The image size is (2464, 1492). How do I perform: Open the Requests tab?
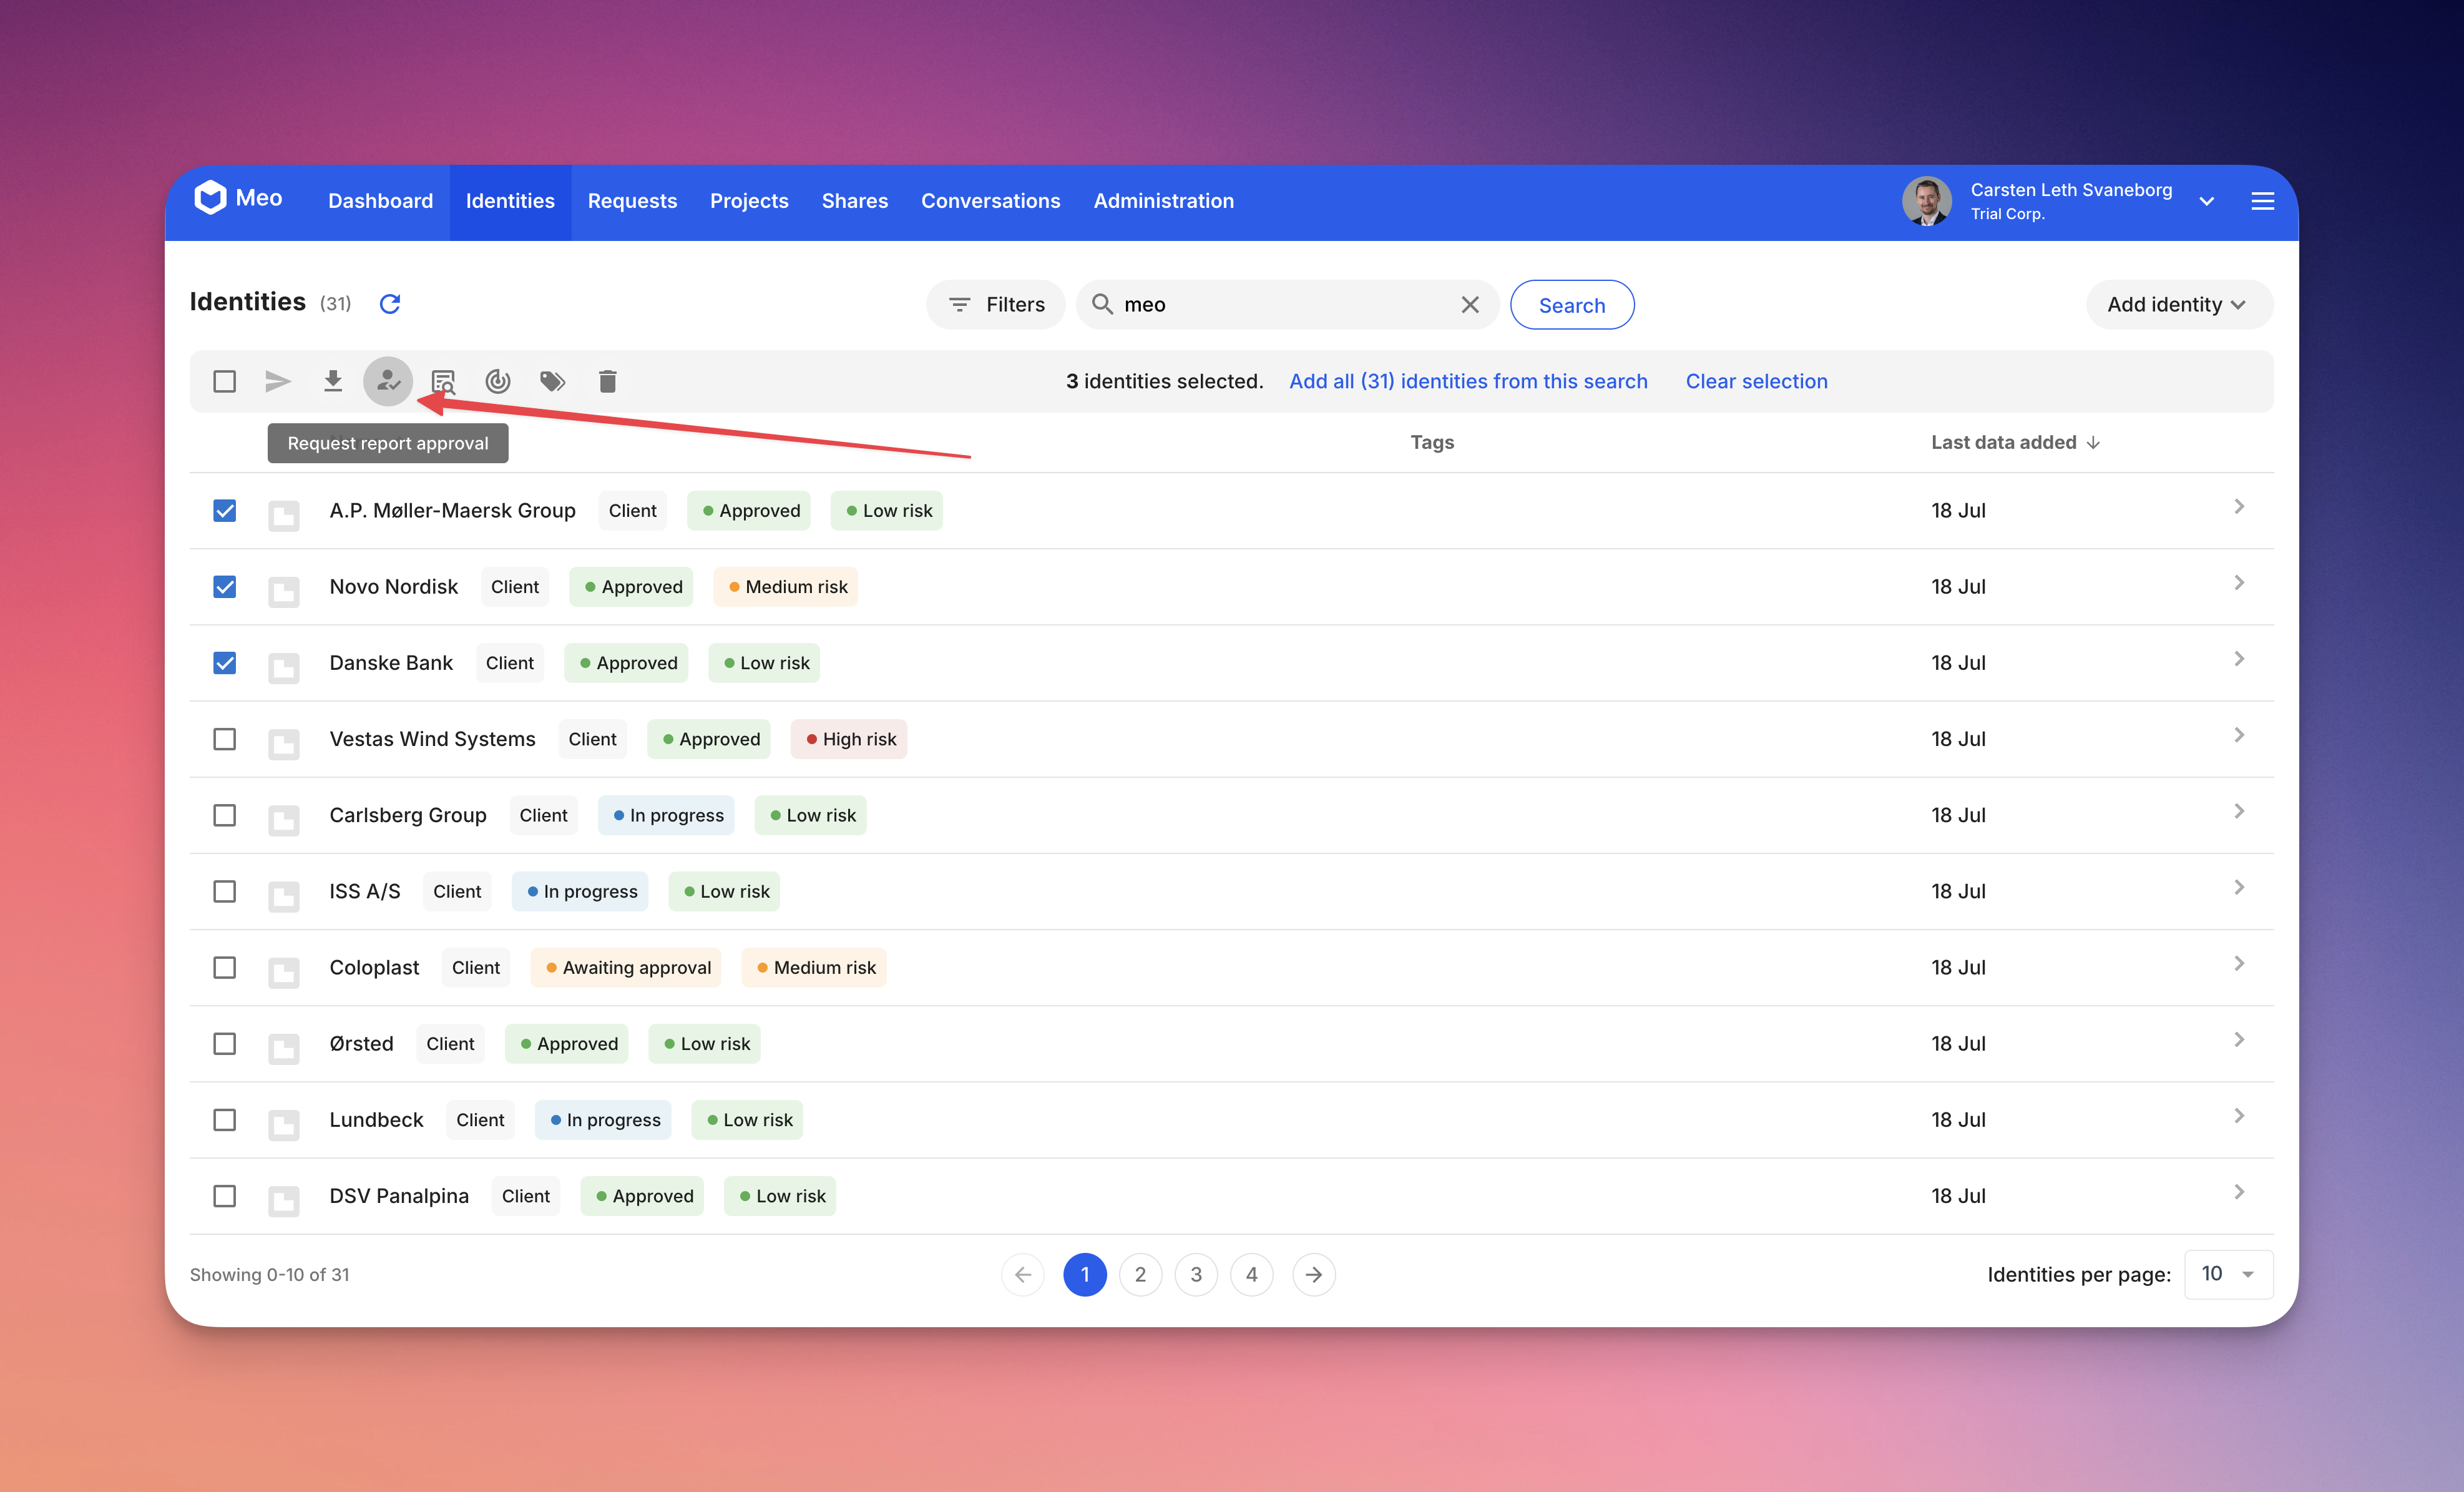(x=632, y=201)
